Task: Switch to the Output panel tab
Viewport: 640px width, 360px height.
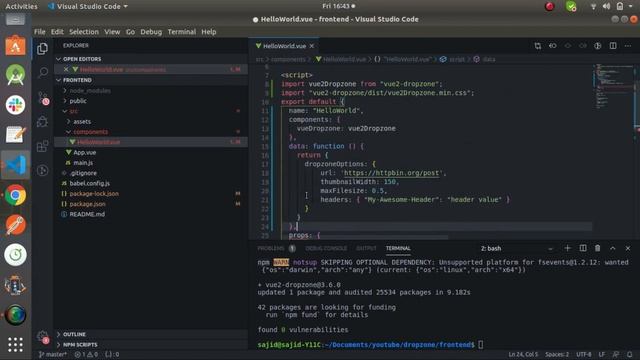Action: pos(366,248)
